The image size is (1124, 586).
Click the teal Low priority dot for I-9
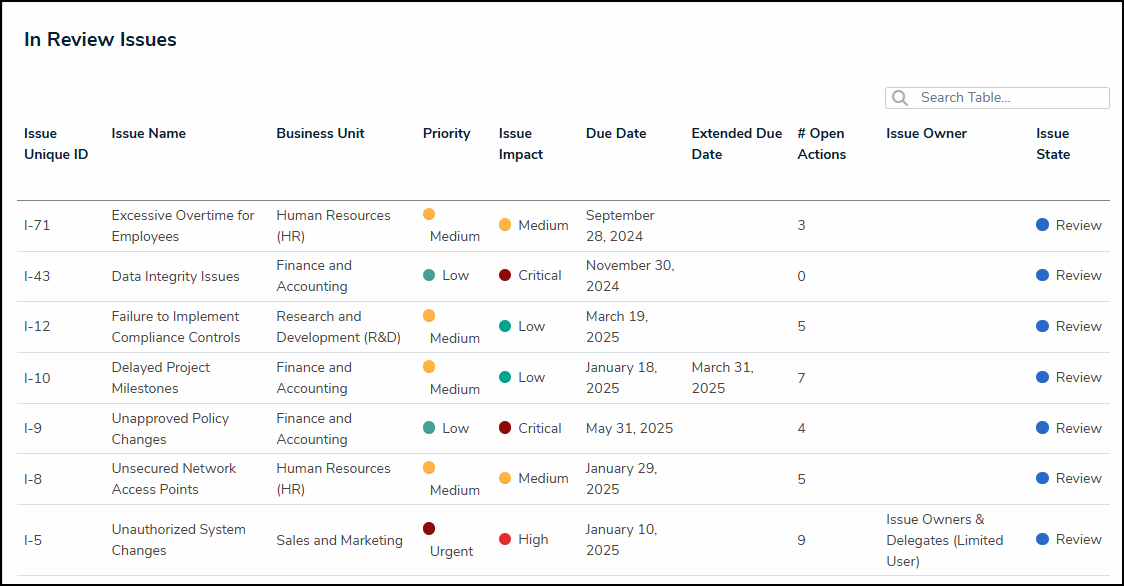[x=429, y=428]
